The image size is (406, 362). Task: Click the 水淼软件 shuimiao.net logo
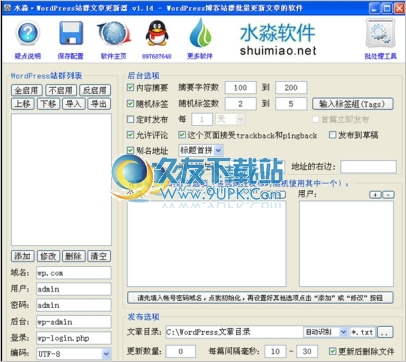tap(278, 39)
